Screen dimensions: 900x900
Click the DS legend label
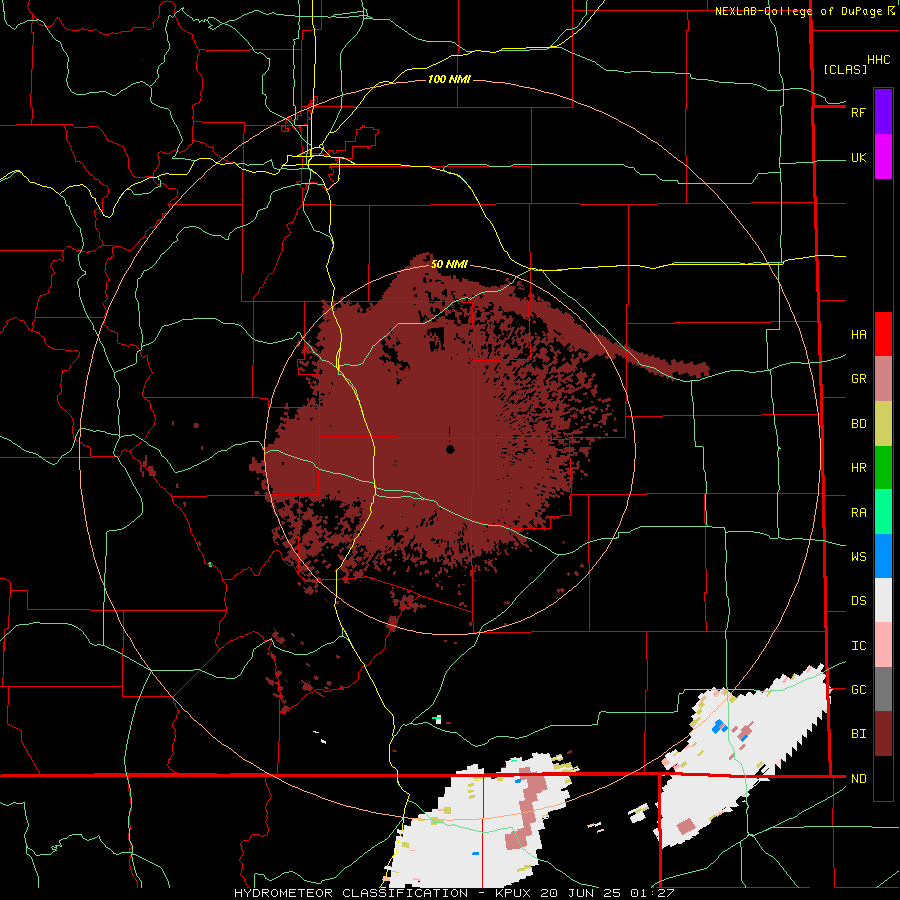pos(858,600)
